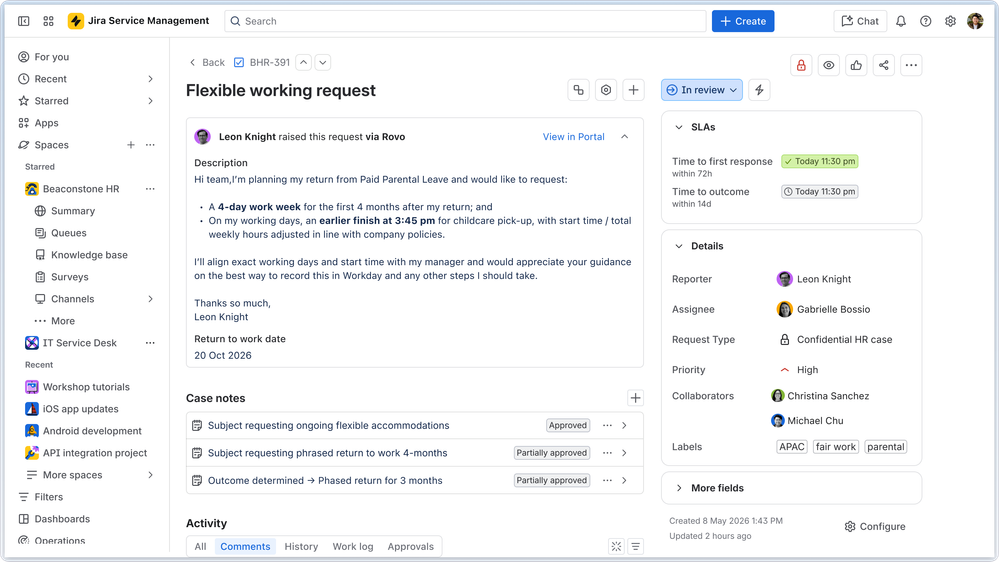Open the settings gear in top bar
999x562 pixels.
tap(951, 21)
